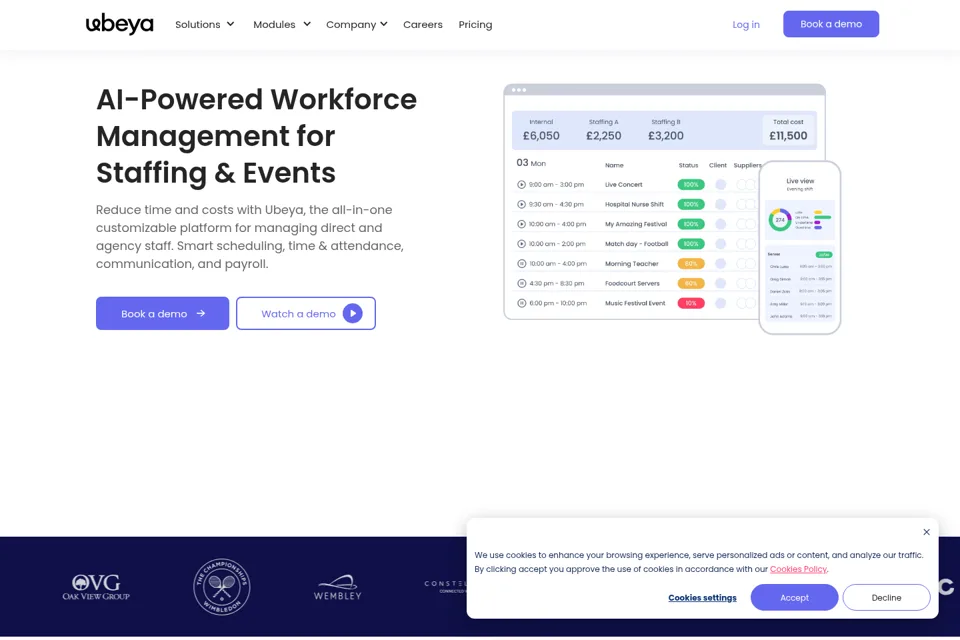Open the Pricing page

(x=475, y=24)
